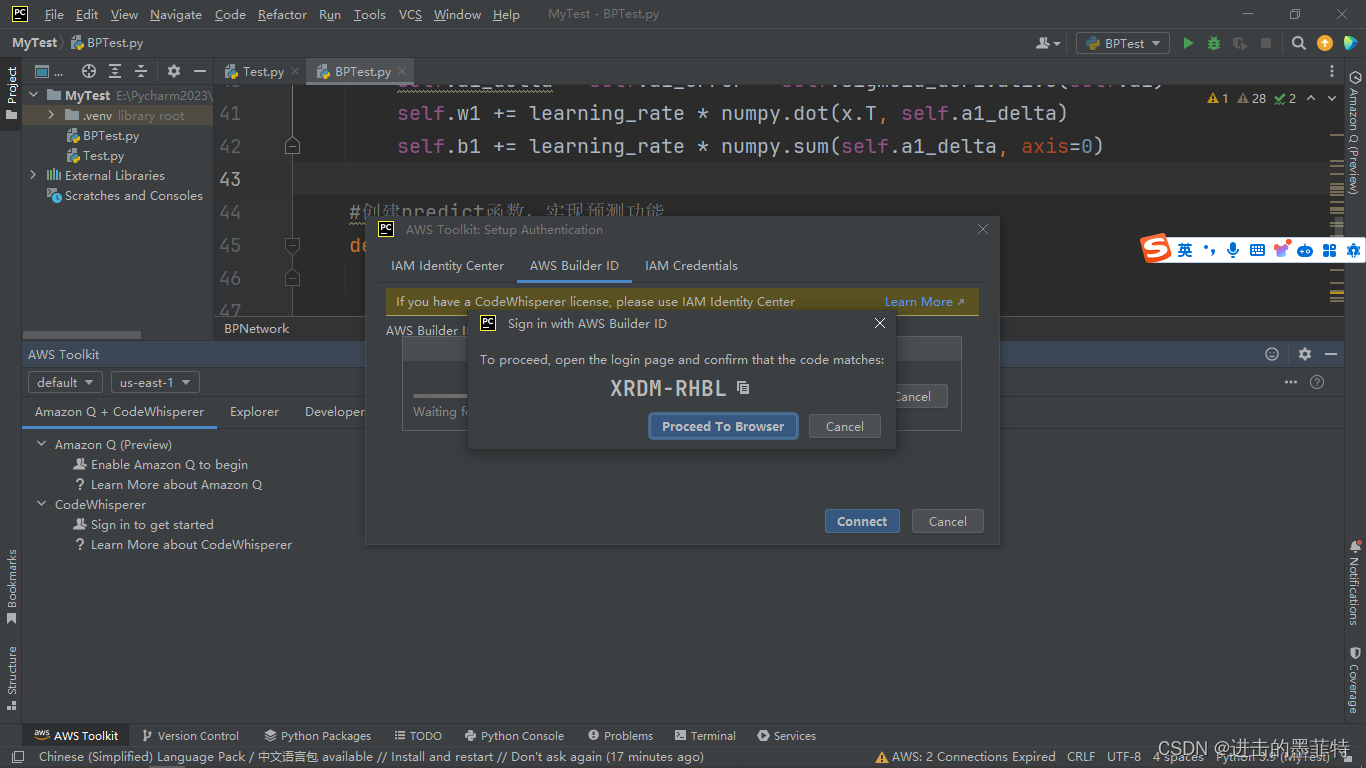This screenshot has height=768, width=1366.
Task: Click the orange IDE update arrow icon
Action: click(x=1325, y=43)
